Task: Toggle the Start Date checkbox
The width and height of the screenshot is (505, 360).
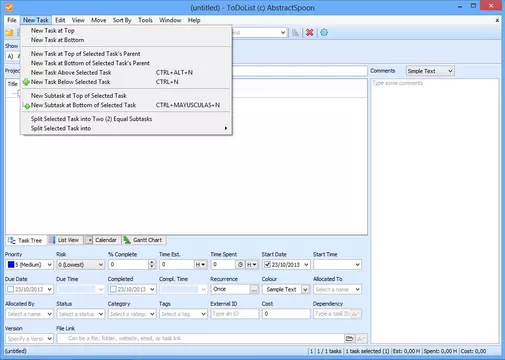Action: click(x=267, y=265)
